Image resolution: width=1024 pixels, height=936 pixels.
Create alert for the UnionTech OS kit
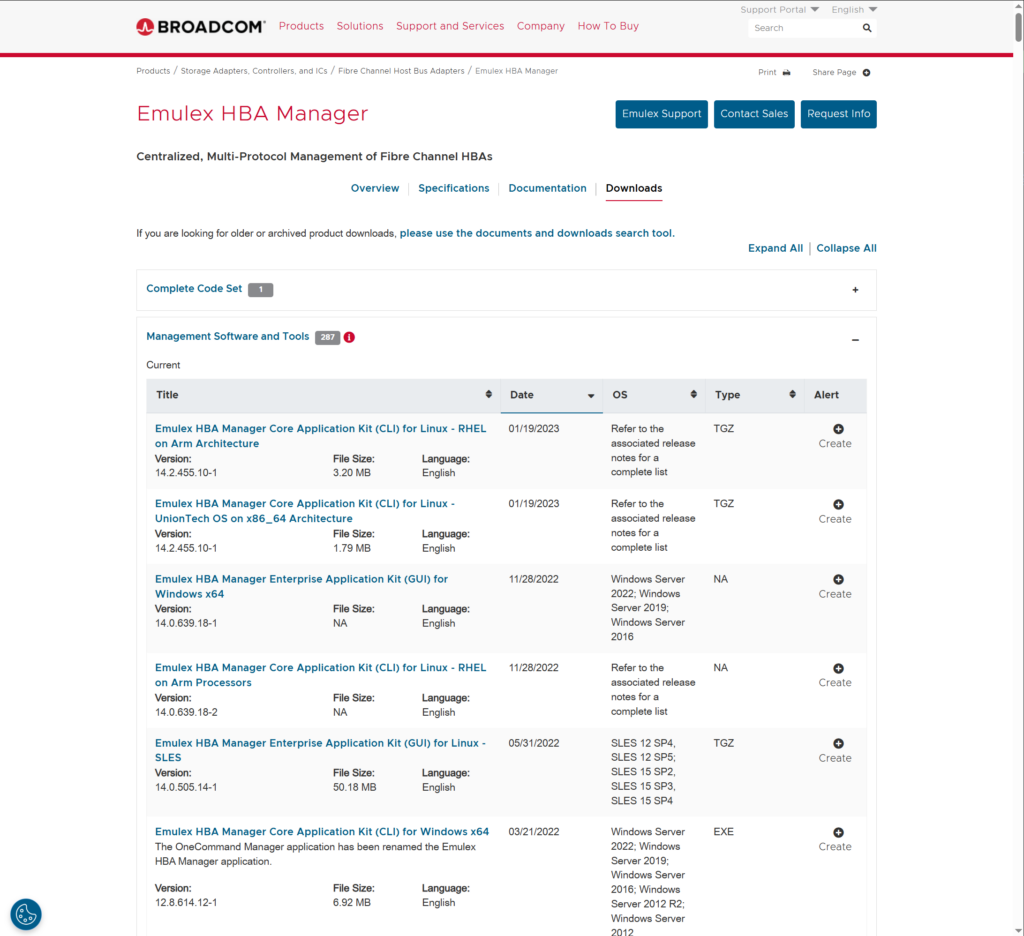[x=838, y=505]
